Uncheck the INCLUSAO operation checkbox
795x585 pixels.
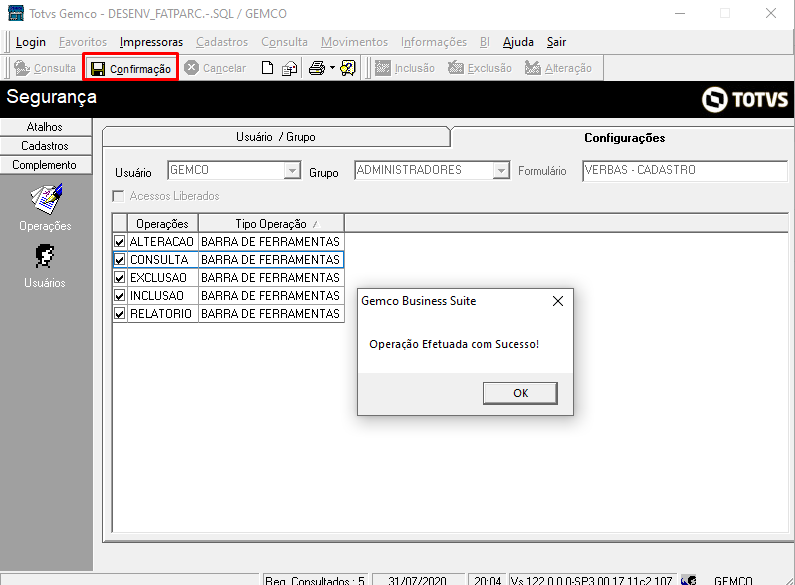click(x=120, y=296)
